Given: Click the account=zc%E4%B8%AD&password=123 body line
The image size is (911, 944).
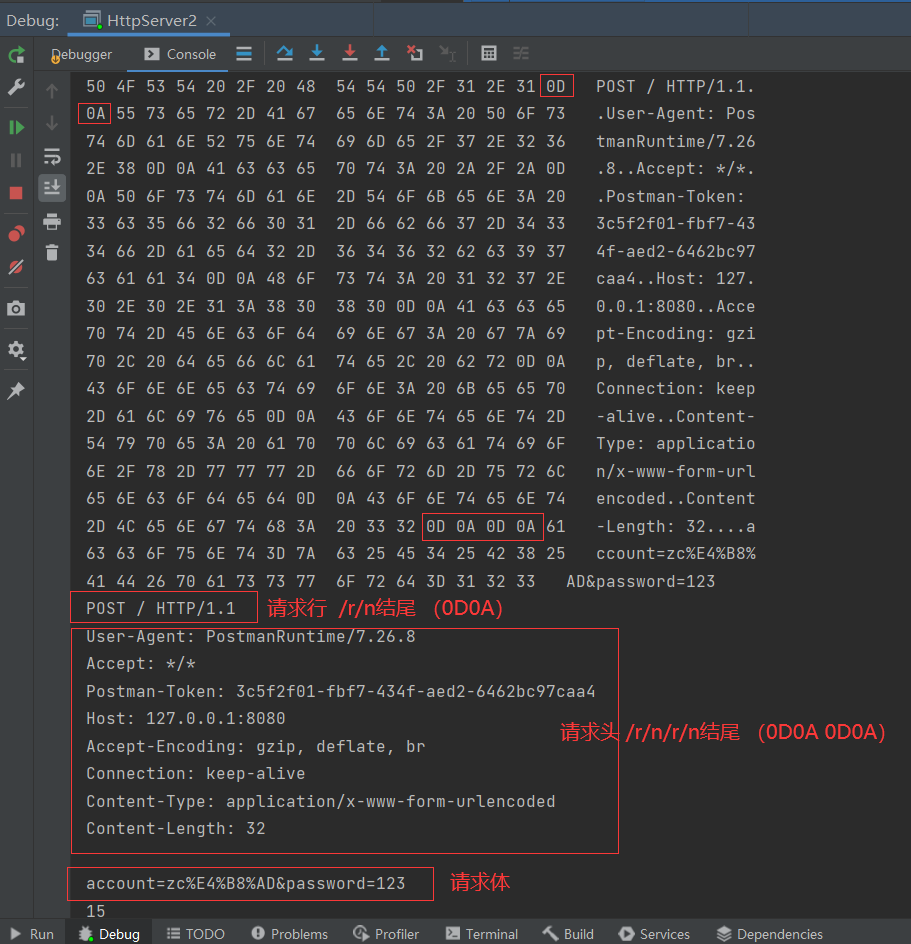Looking at the screenshot, I should click(246, 884).
